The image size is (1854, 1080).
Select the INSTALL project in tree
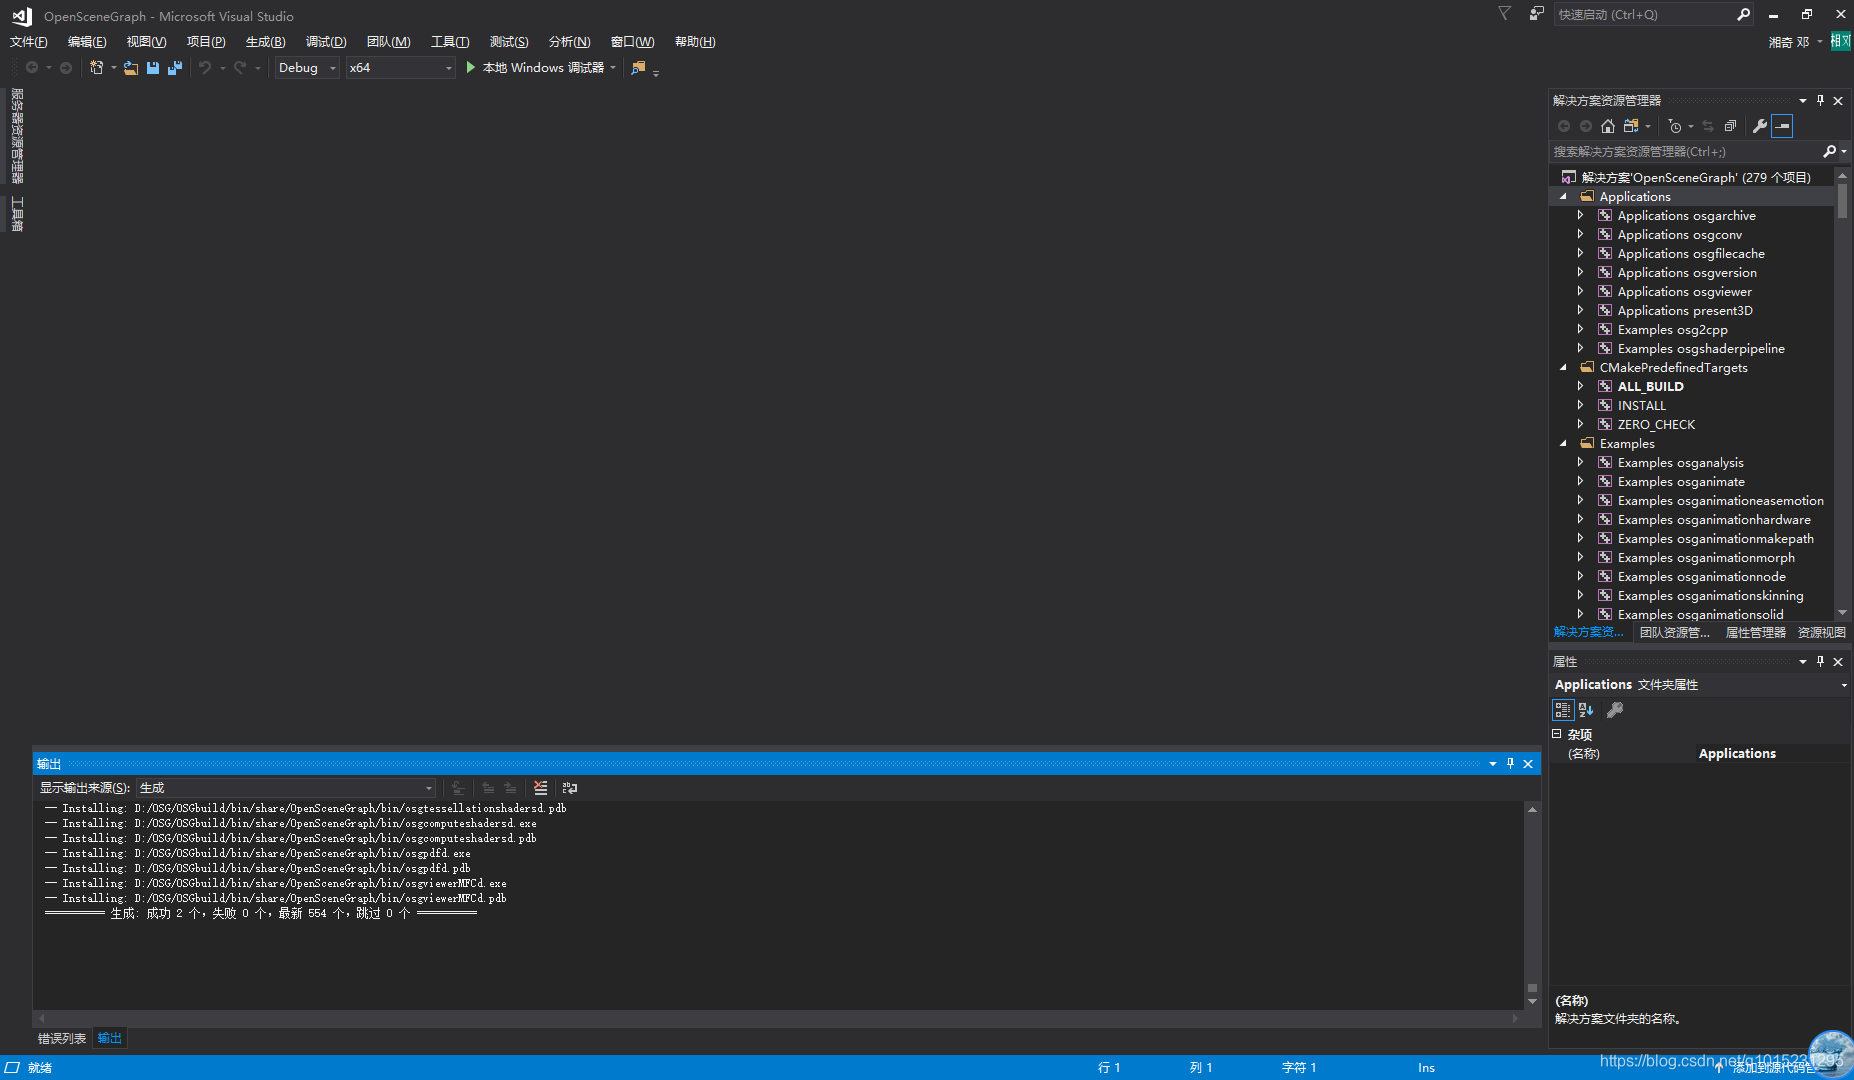click(1641, 406)
